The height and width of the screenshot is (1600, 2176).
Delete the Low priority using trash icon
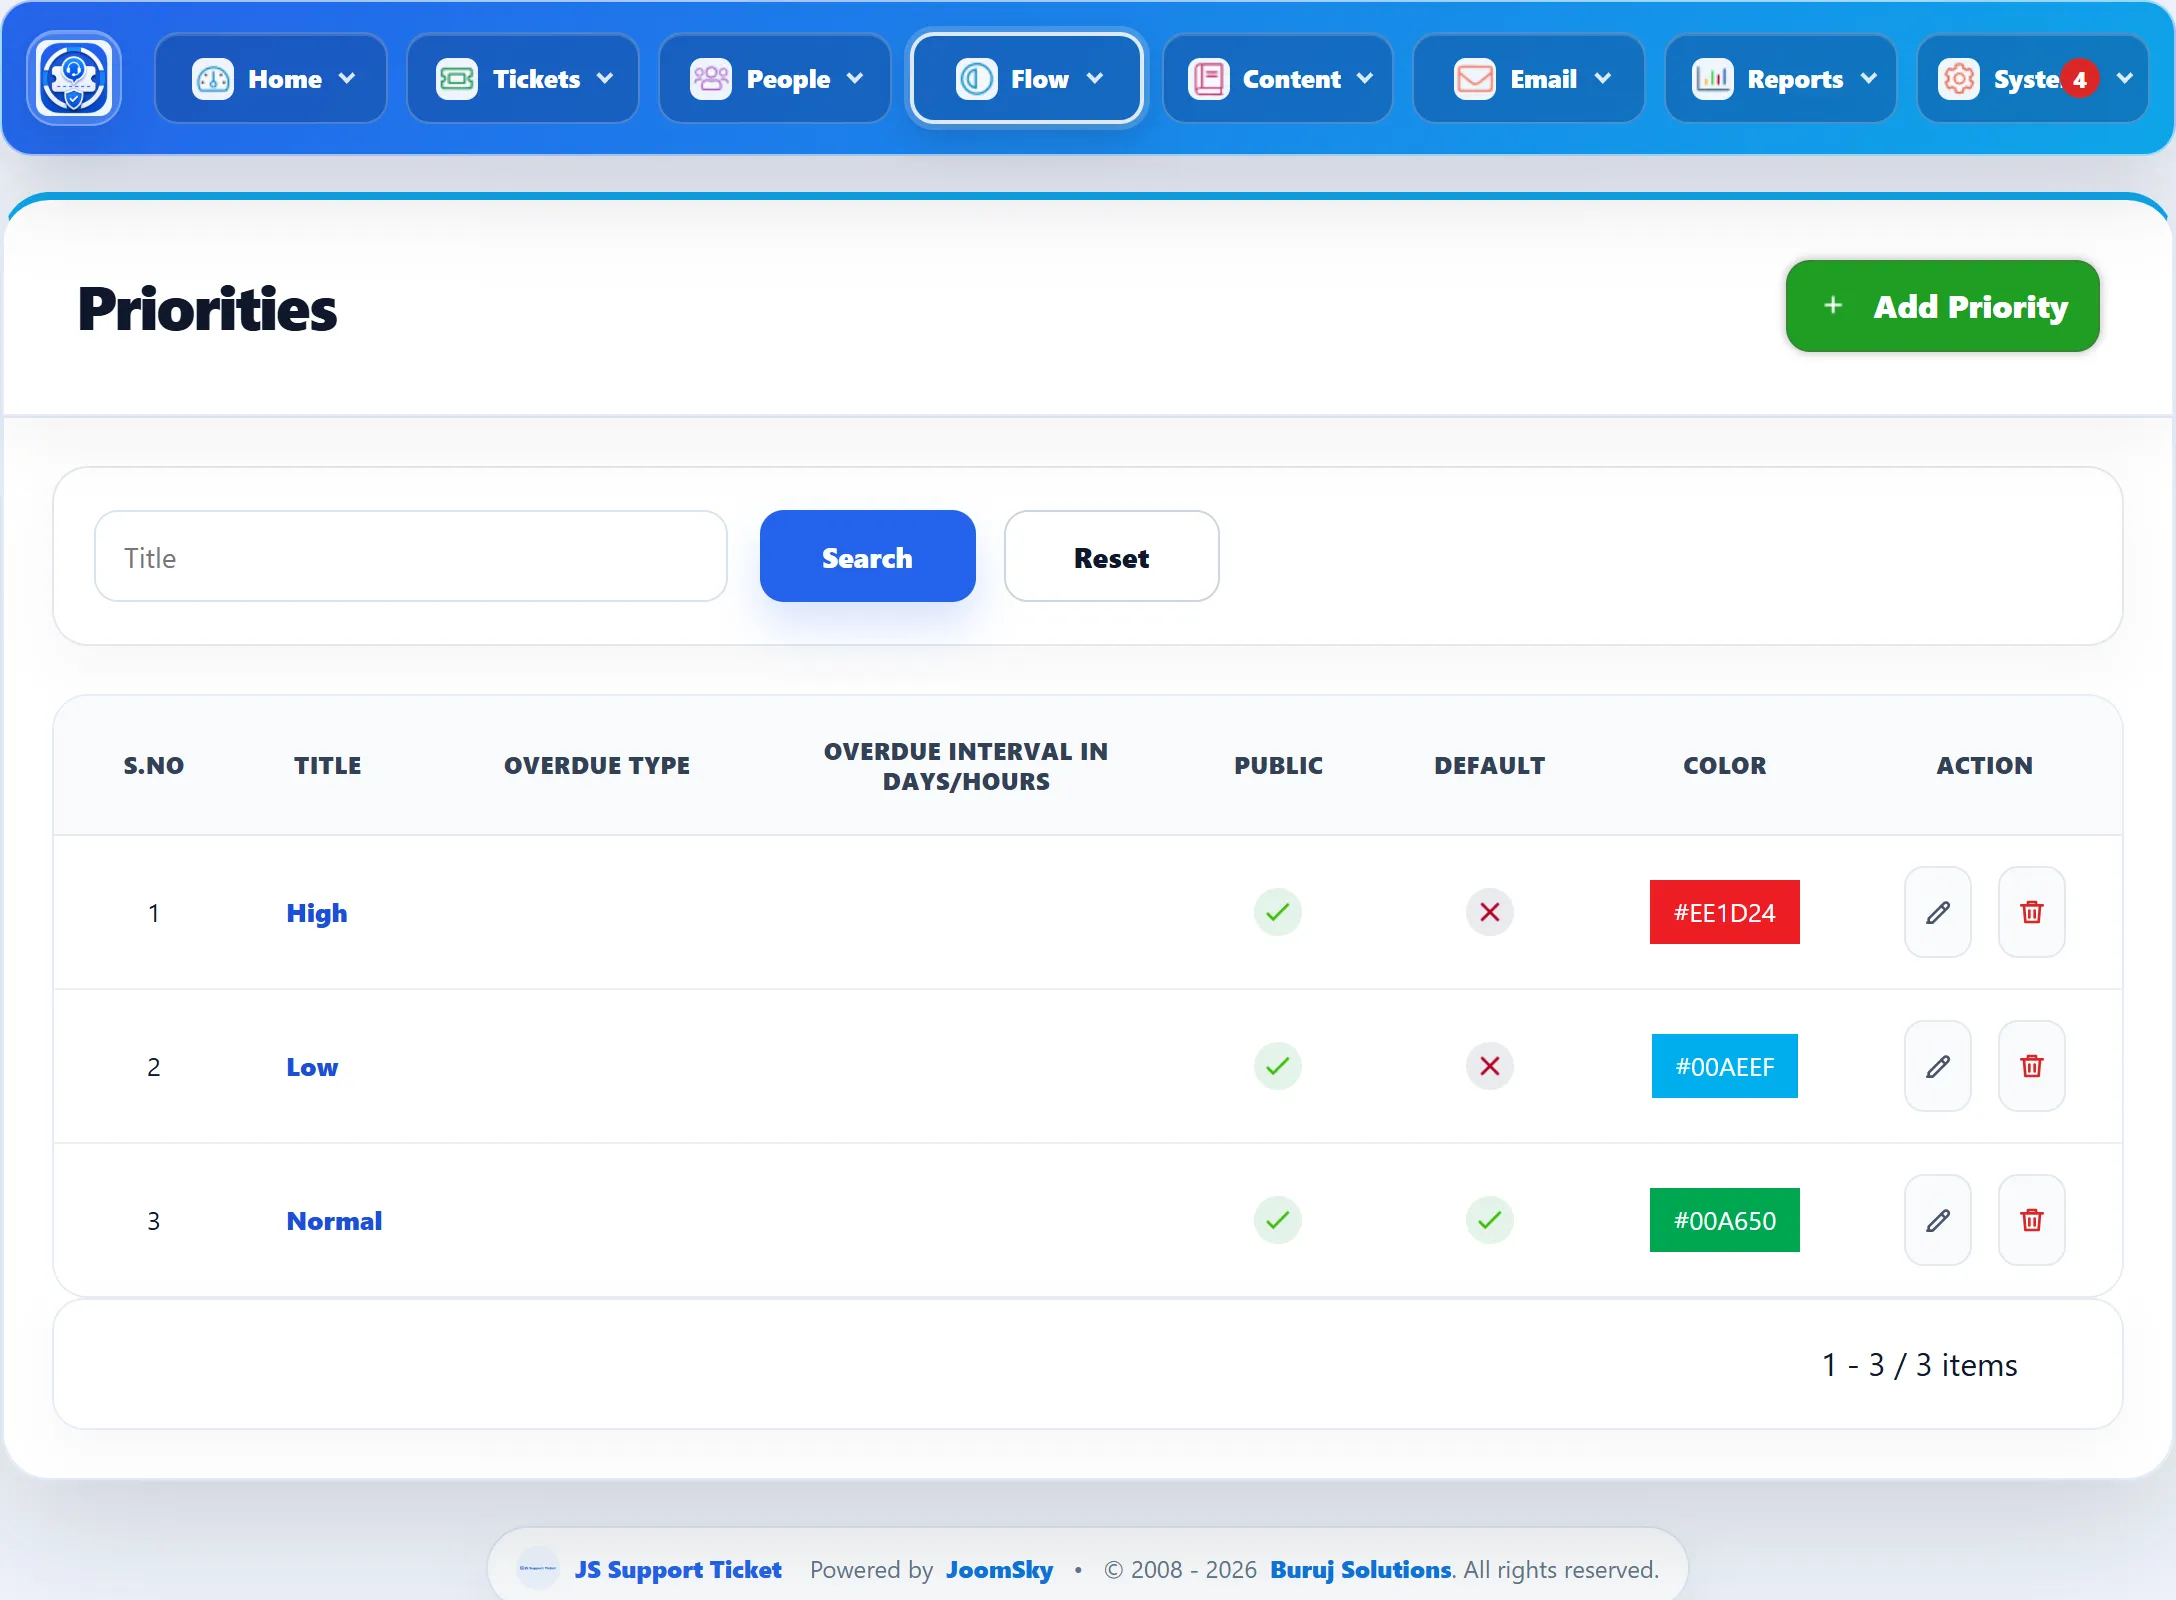(x=2031, y=1066)
